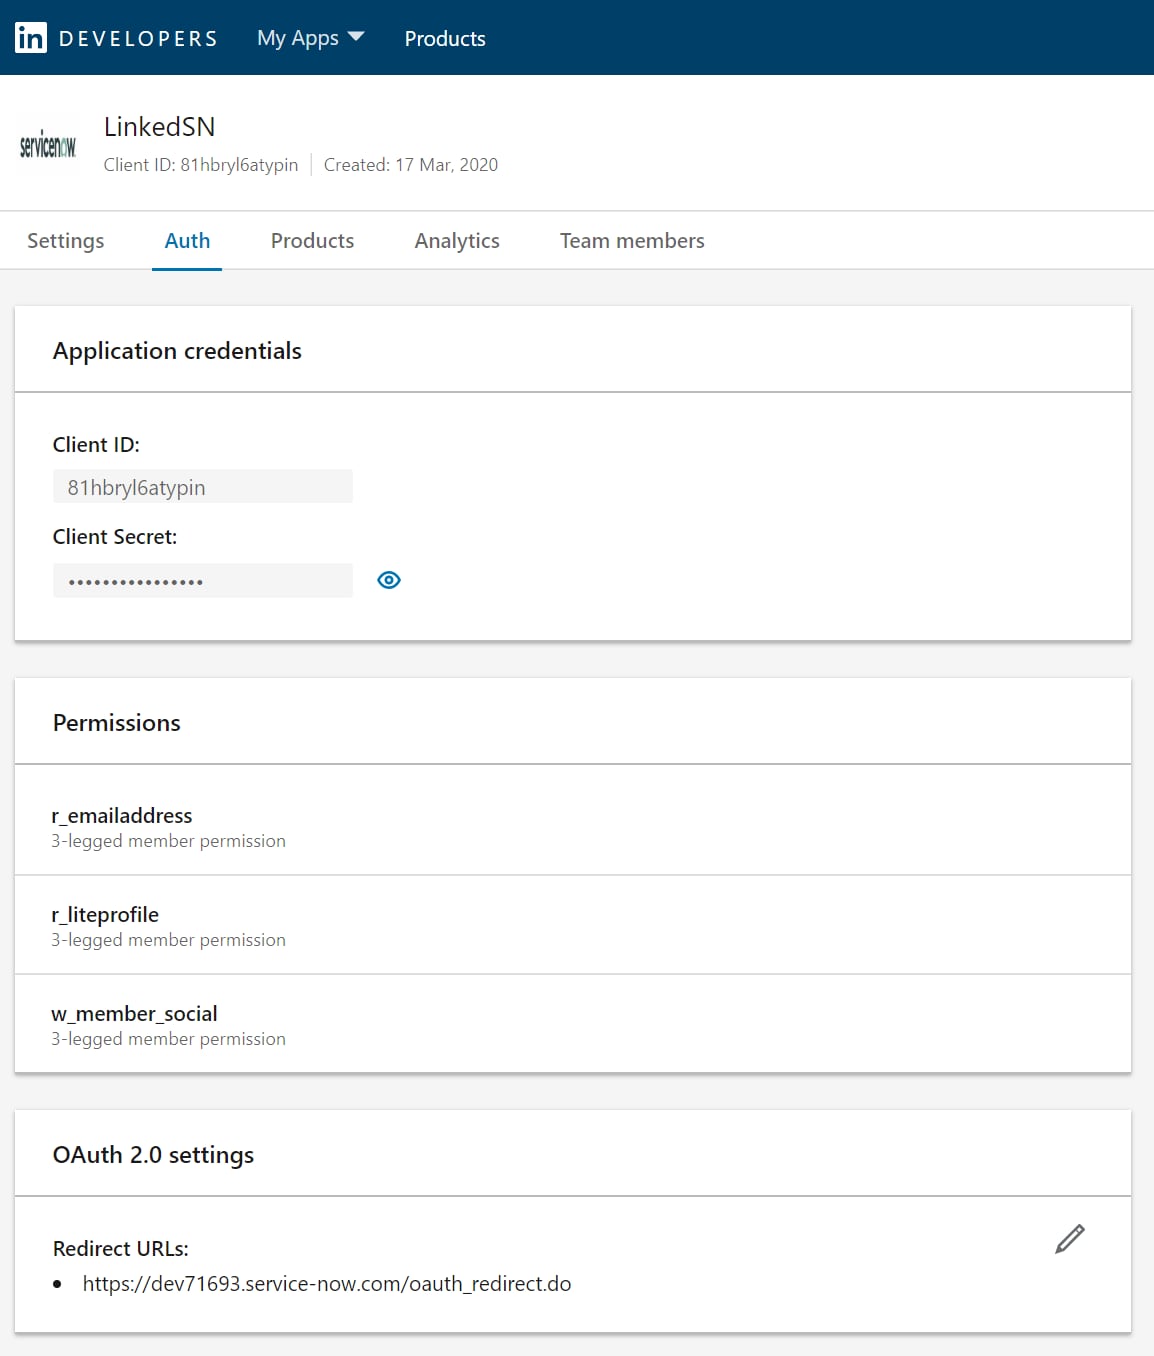Click the LinkedIn Developers logo
Image resolution: width=1154 pixels, height=1356 pixels.
[115, 37]
